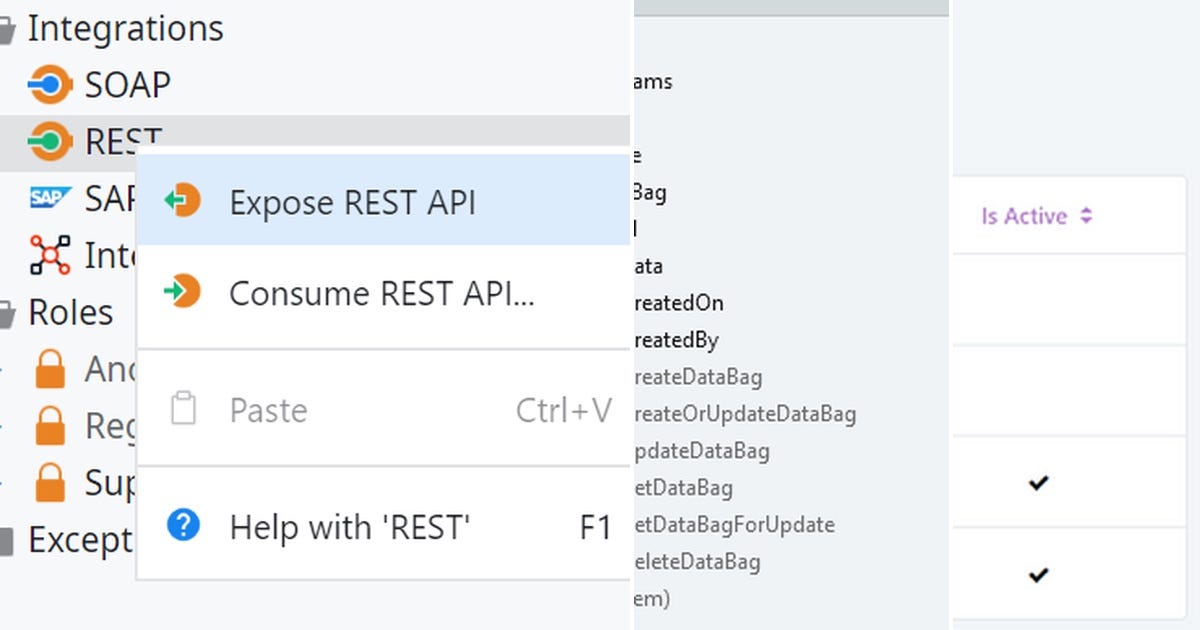Click the SAP integration icon
The image size is (1200, 630).
click(49, 198)
